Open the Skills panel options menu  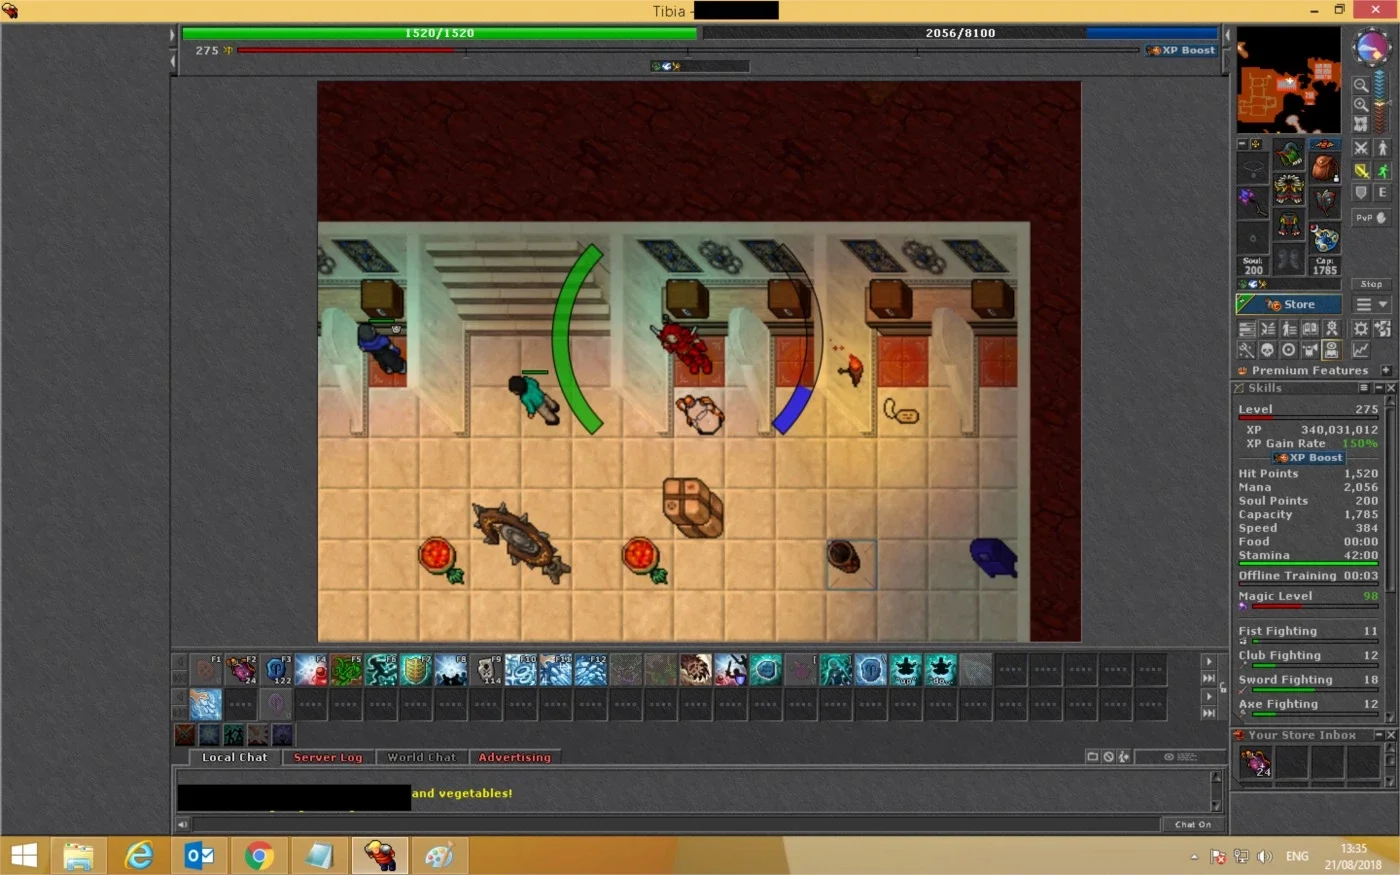point(1363,388)
